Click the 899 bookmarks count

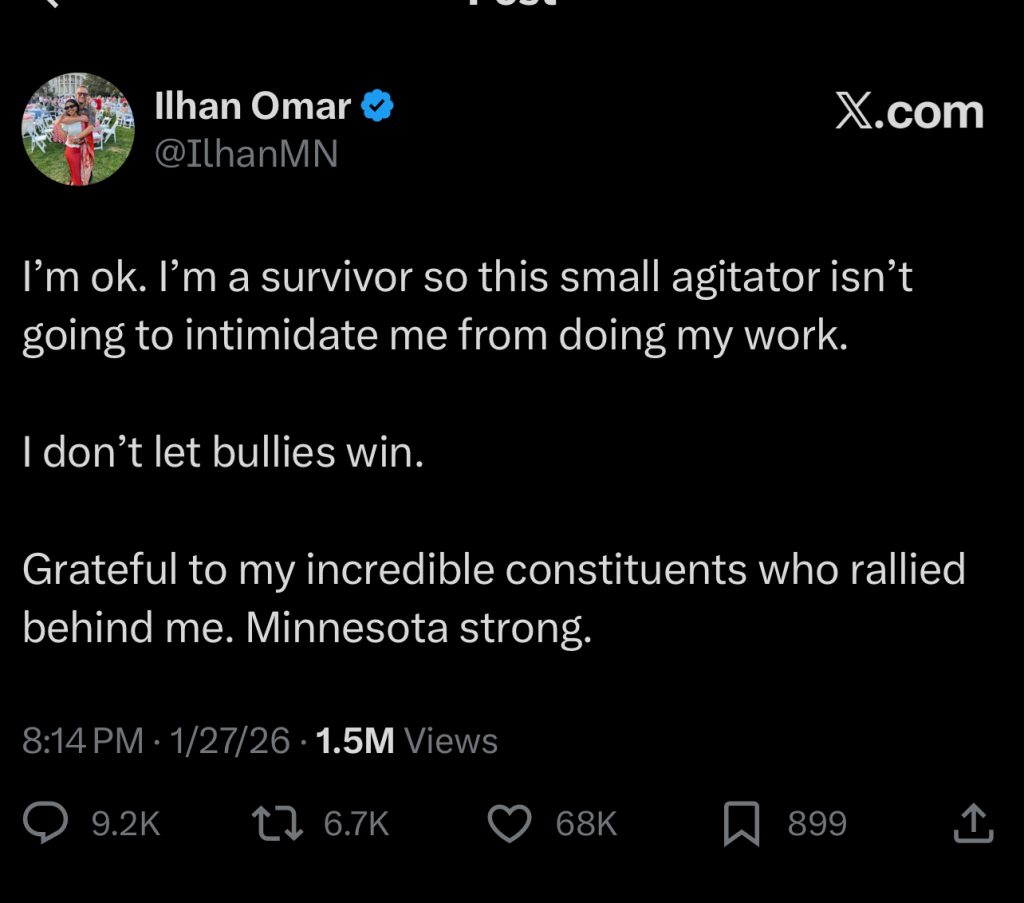point(817,824)
